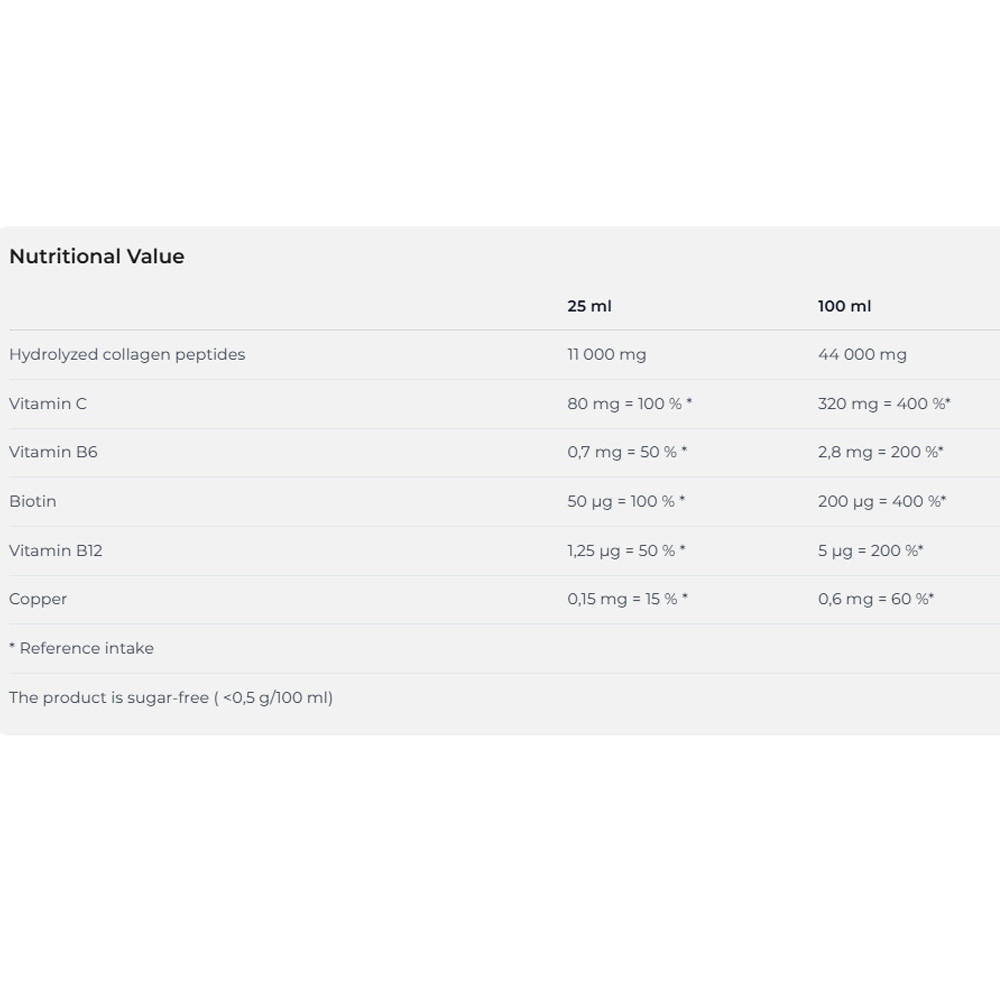
Task: Click the 44 000 mg collagen value
Action: pos(862,354)
